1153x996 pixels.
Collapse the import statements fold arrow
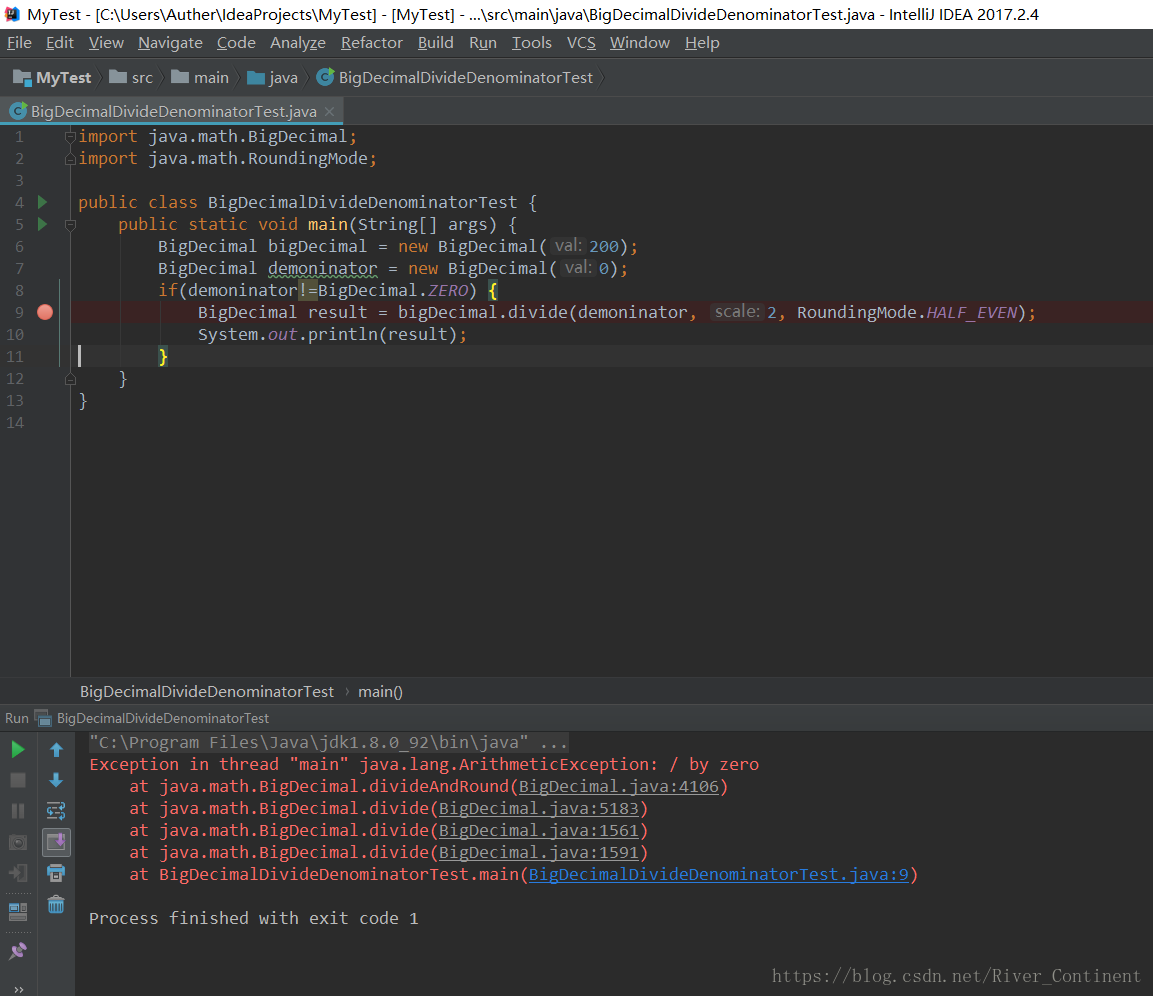69,136
